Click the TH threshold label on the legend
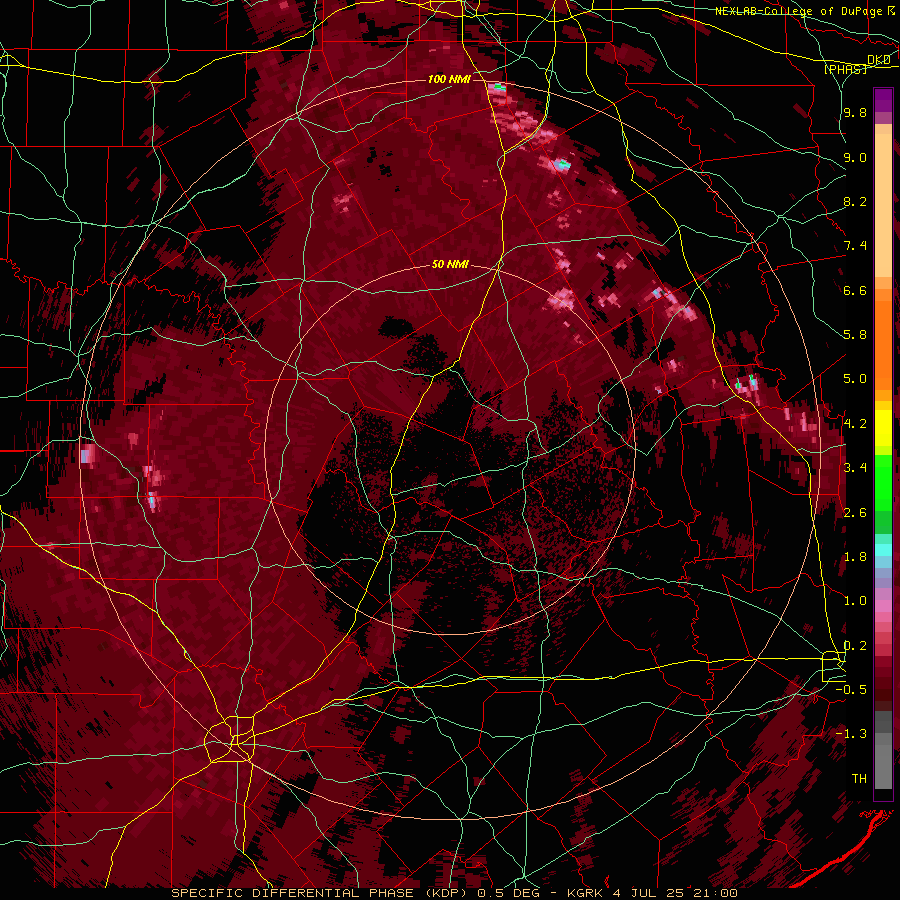Image resolution: width=900 pixels, height=900 pixels. [x=859, y=779]
